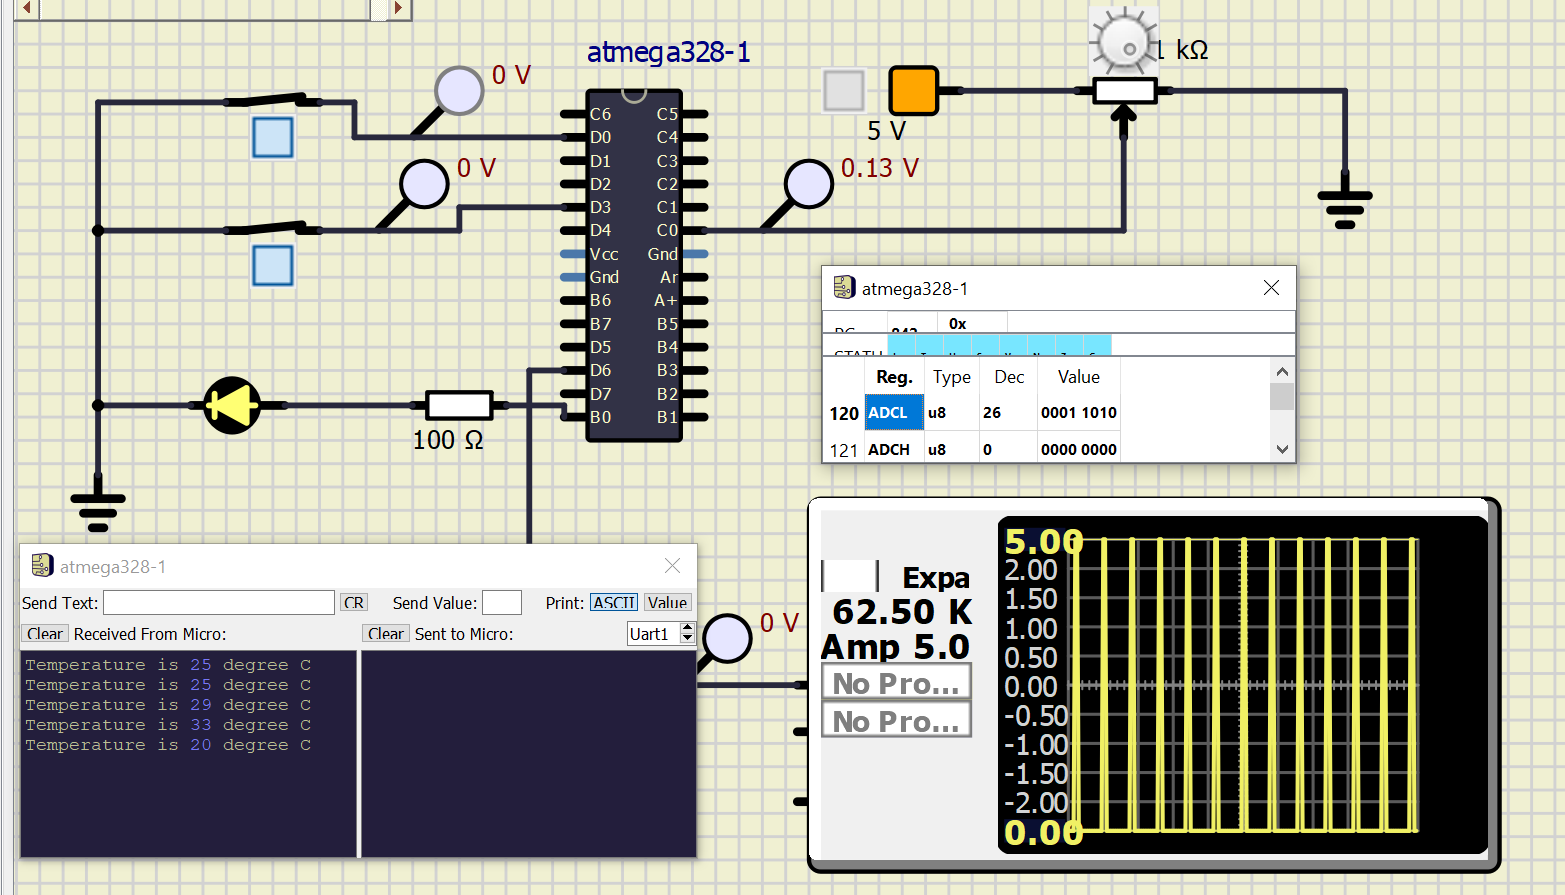Viewport: 1565px width, 895px height.
Task: Click the chip icon in the serial monitor title bar
Action: click(41, 565)
